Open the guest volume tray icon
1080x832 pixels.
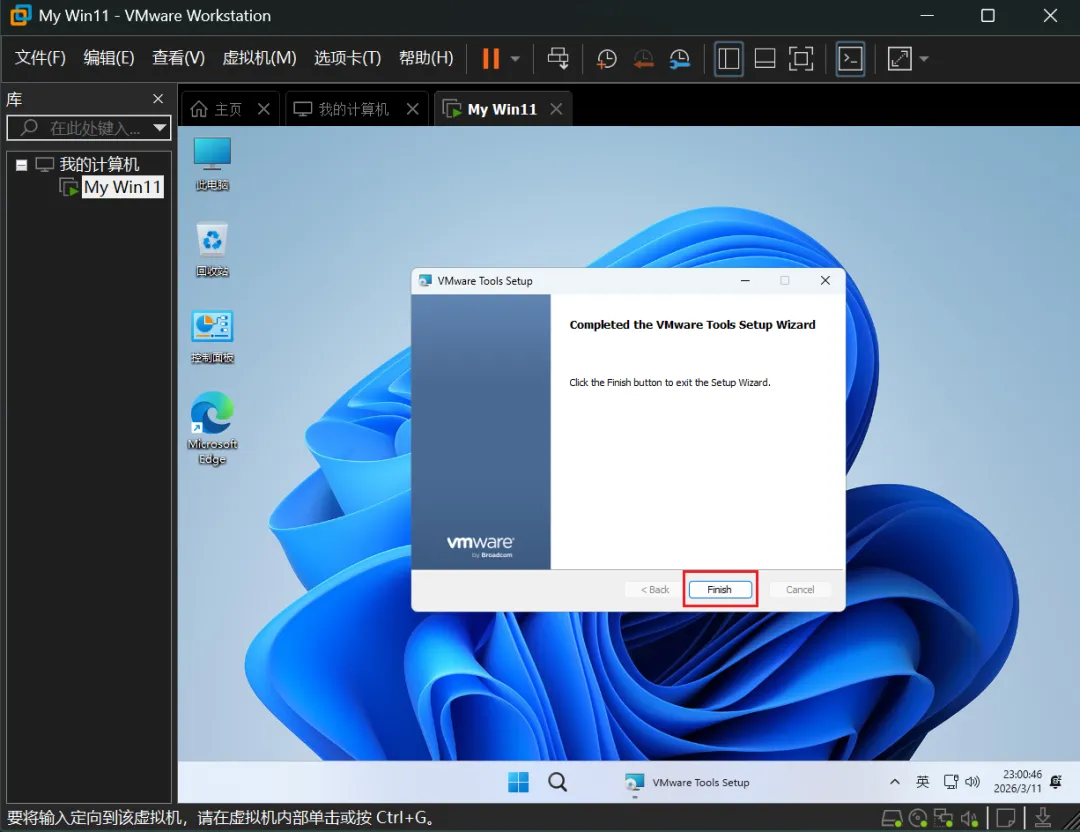point(973,782)
